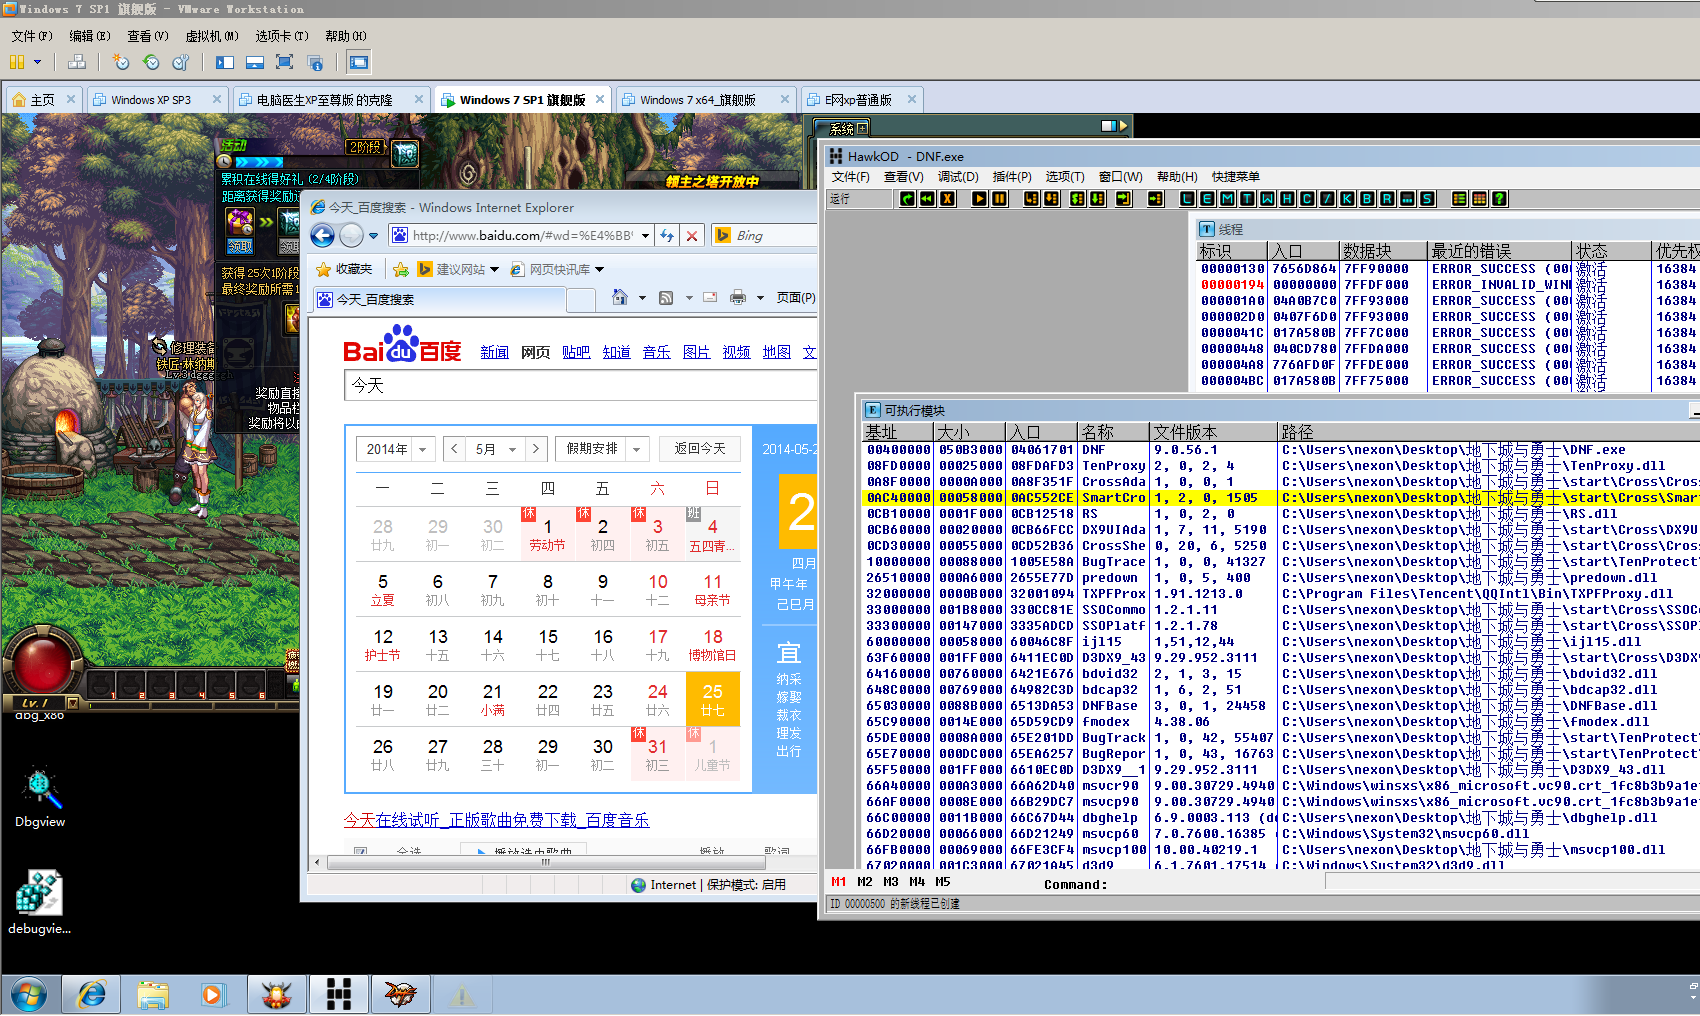Click the 音乐 link on Baidu

point(656,352)
